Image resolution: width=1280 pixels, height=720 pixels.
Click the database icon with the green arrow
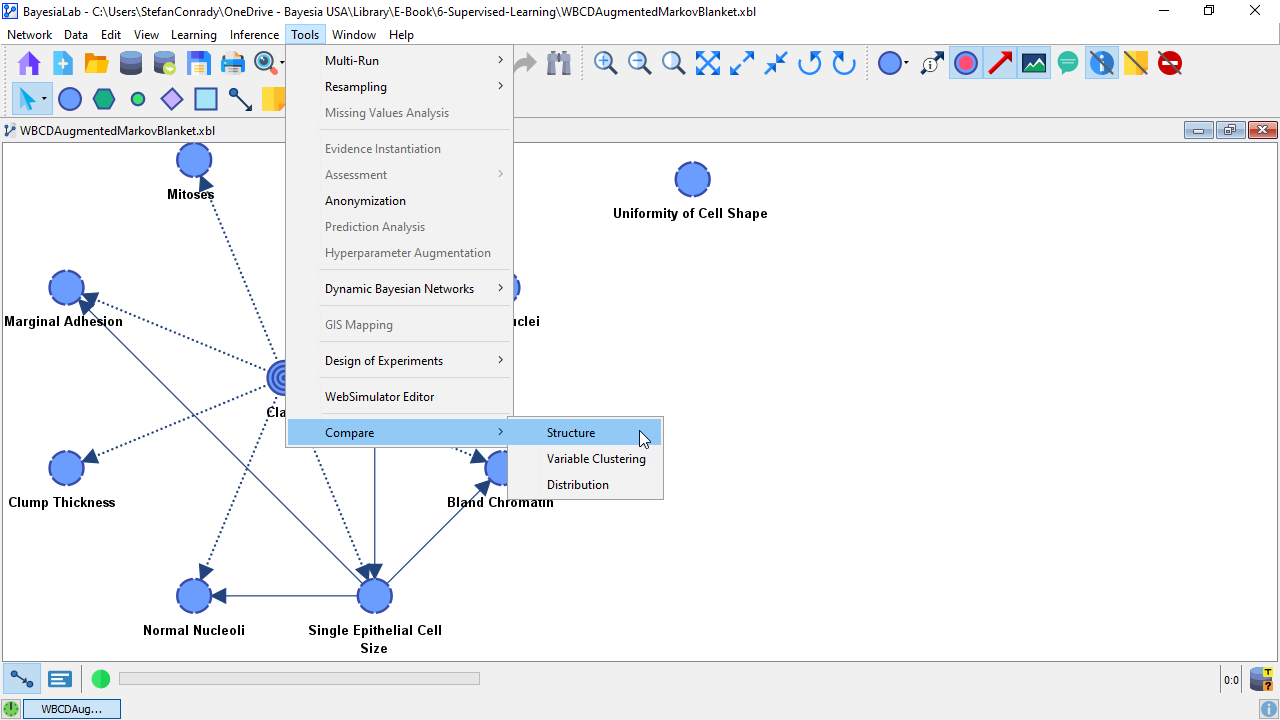(x=165, y=64)
